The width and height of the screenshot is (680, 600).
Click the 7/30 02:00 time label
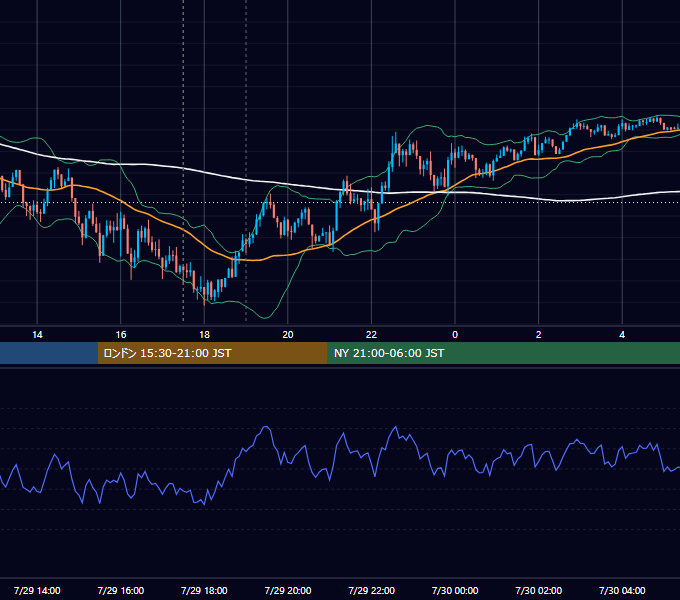539,590
